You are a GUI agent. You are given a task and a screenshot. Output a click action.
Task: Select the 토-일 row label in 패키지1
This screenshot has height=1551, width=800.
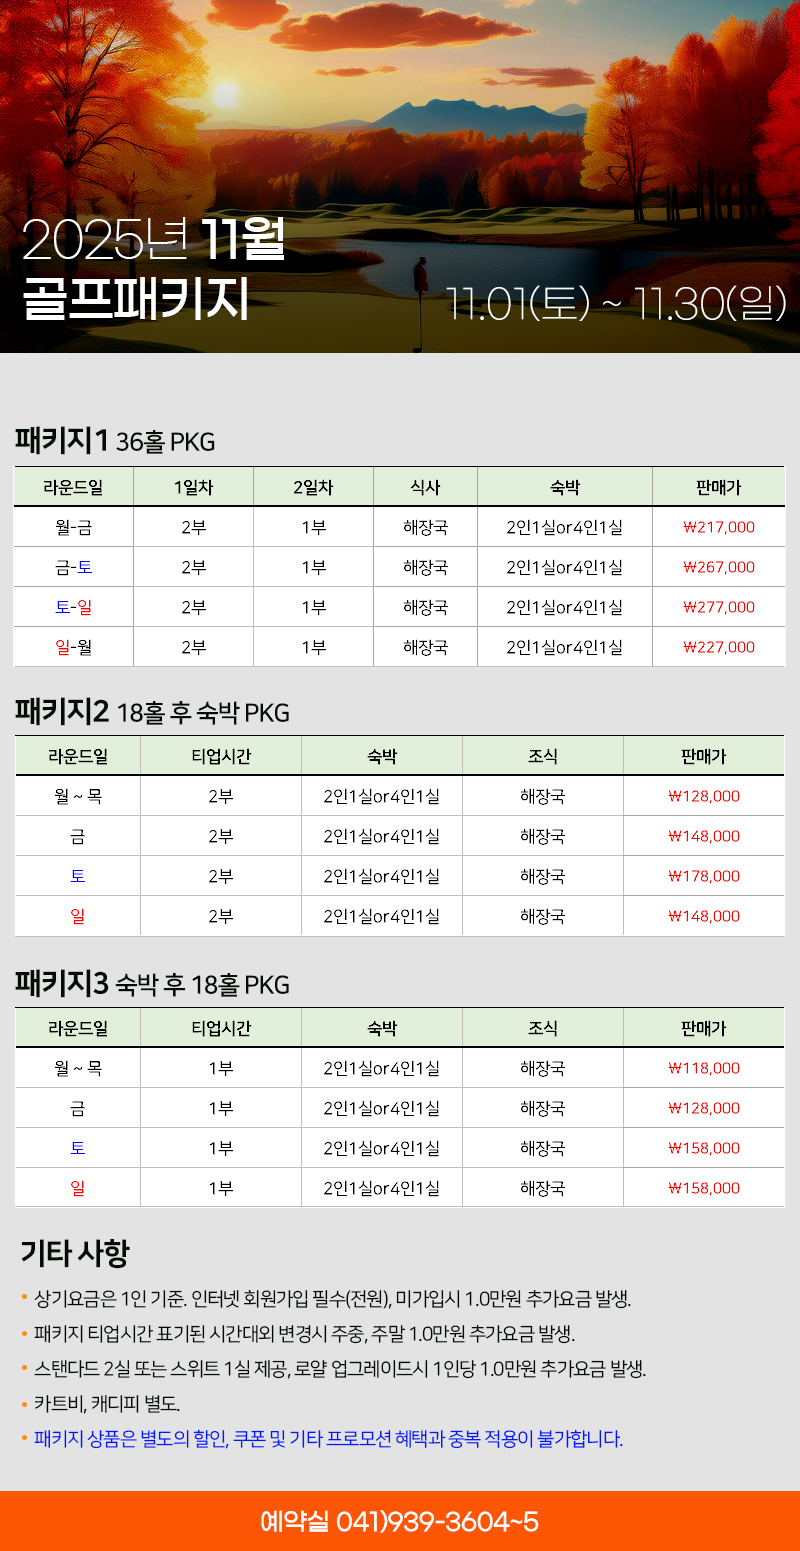point(73,607)
